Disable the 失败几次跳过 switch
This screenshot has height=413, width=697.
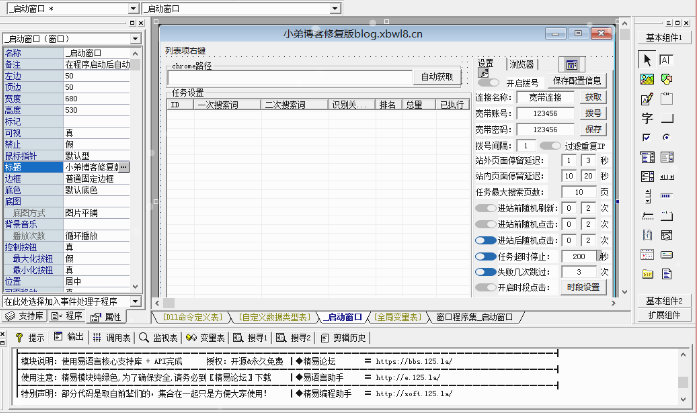point(485,272)
